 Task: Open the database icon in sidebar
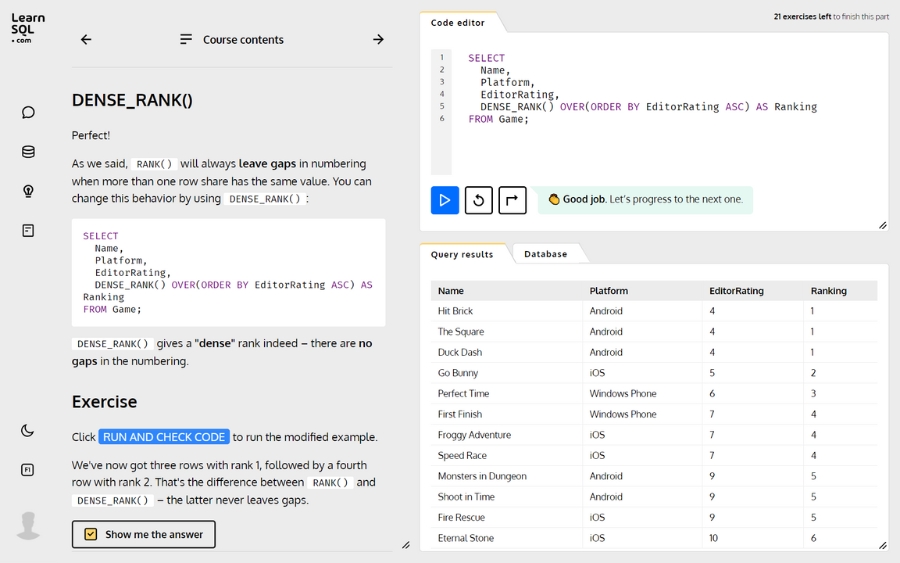(x=28, y=152)
